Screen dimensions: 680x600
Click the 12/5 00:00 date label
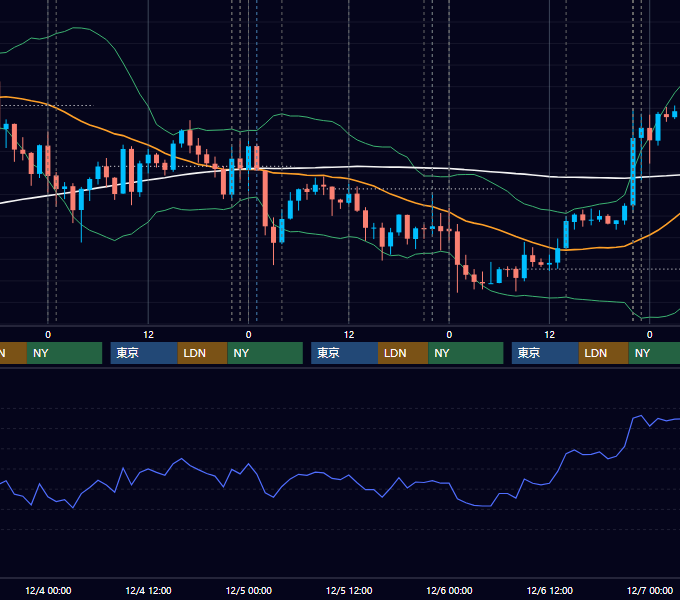pyautogui.click(x=248, y=590)
